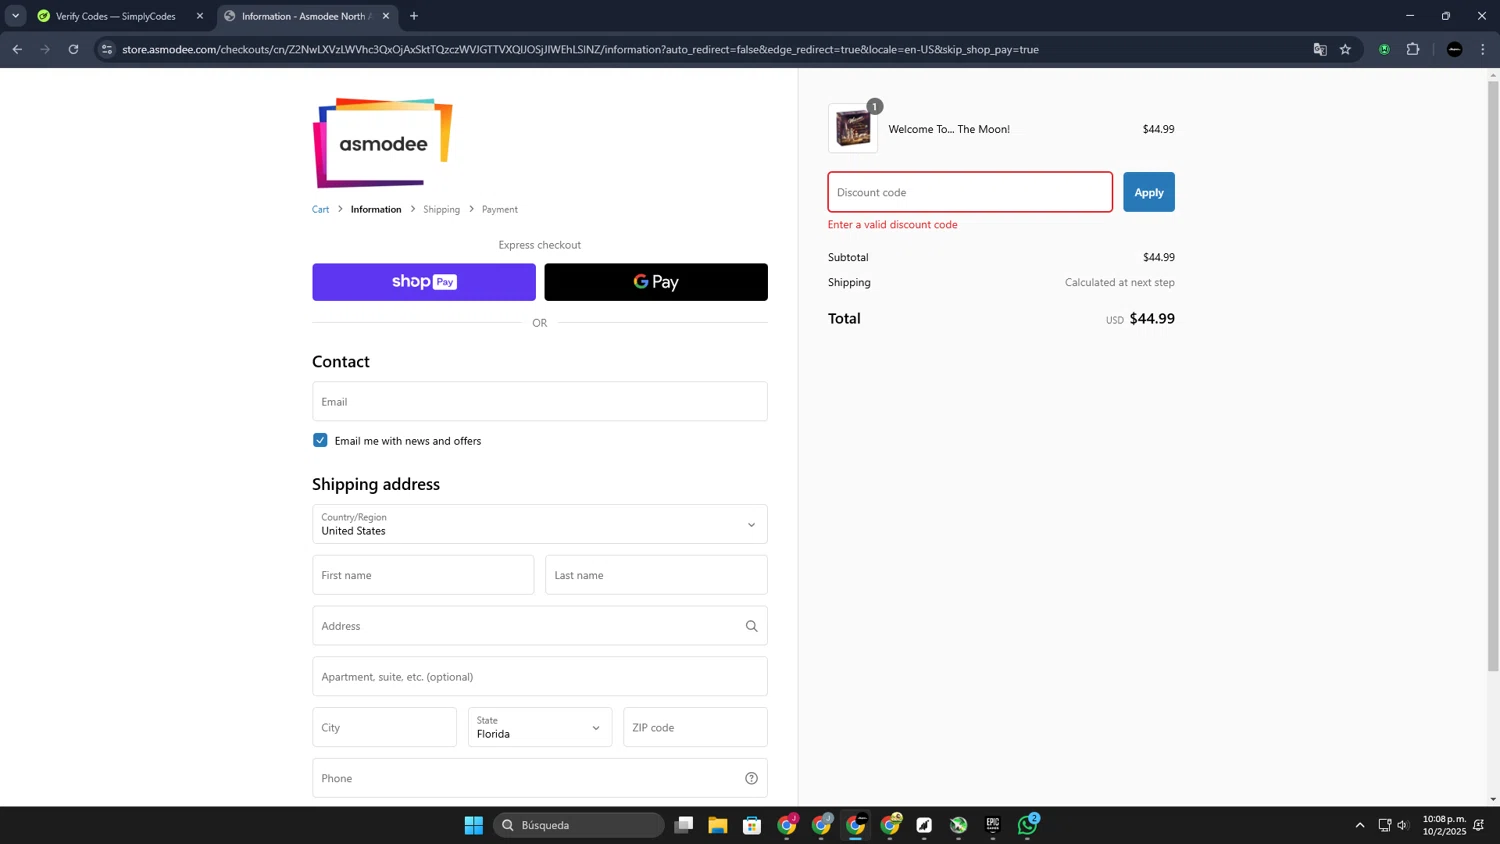
Task: Close the Verify Codes SimplyCodes tab
Action: [200, 16]
